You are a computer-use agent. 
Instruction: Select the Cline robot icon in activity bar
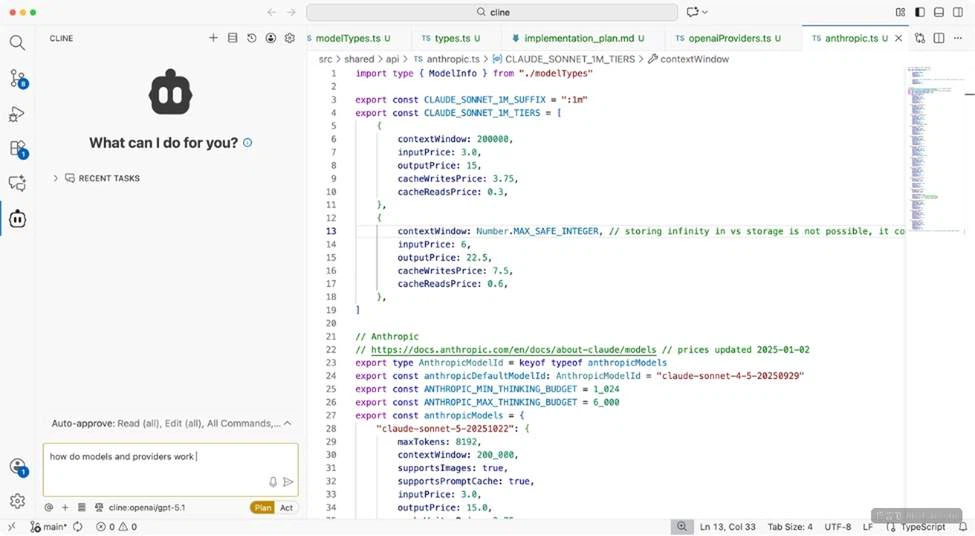[17, 219]
